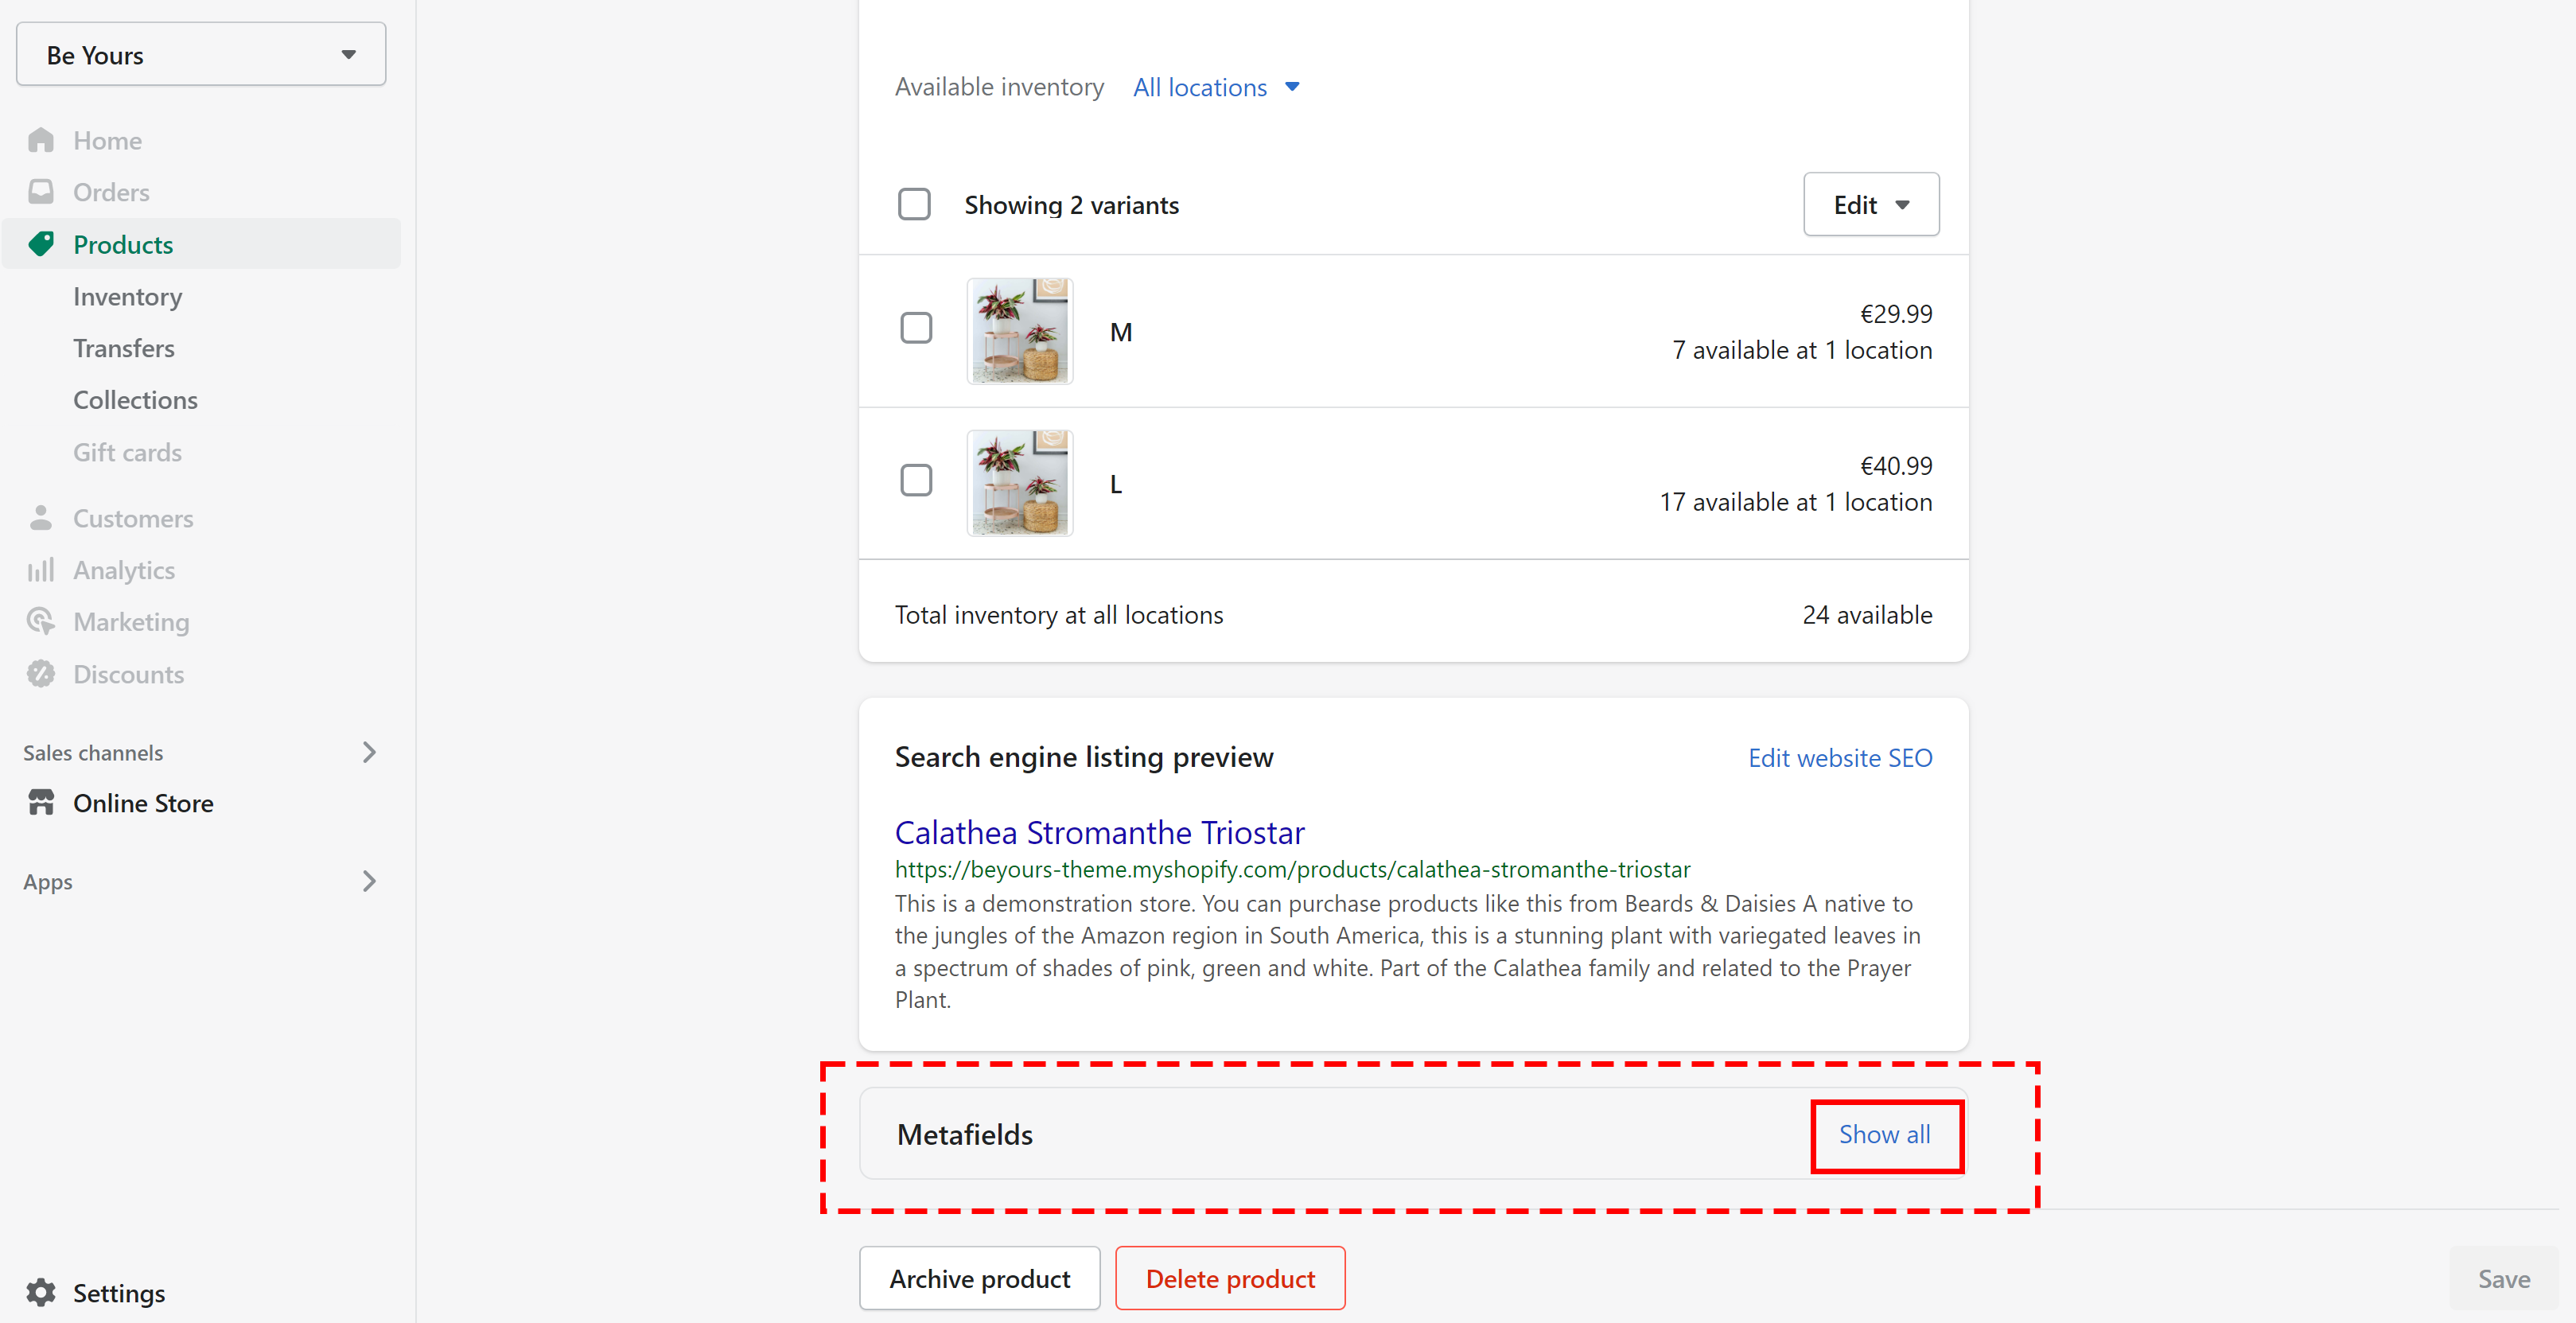
Task: Click the Edit website SEO link
Action: [1840, 758]
